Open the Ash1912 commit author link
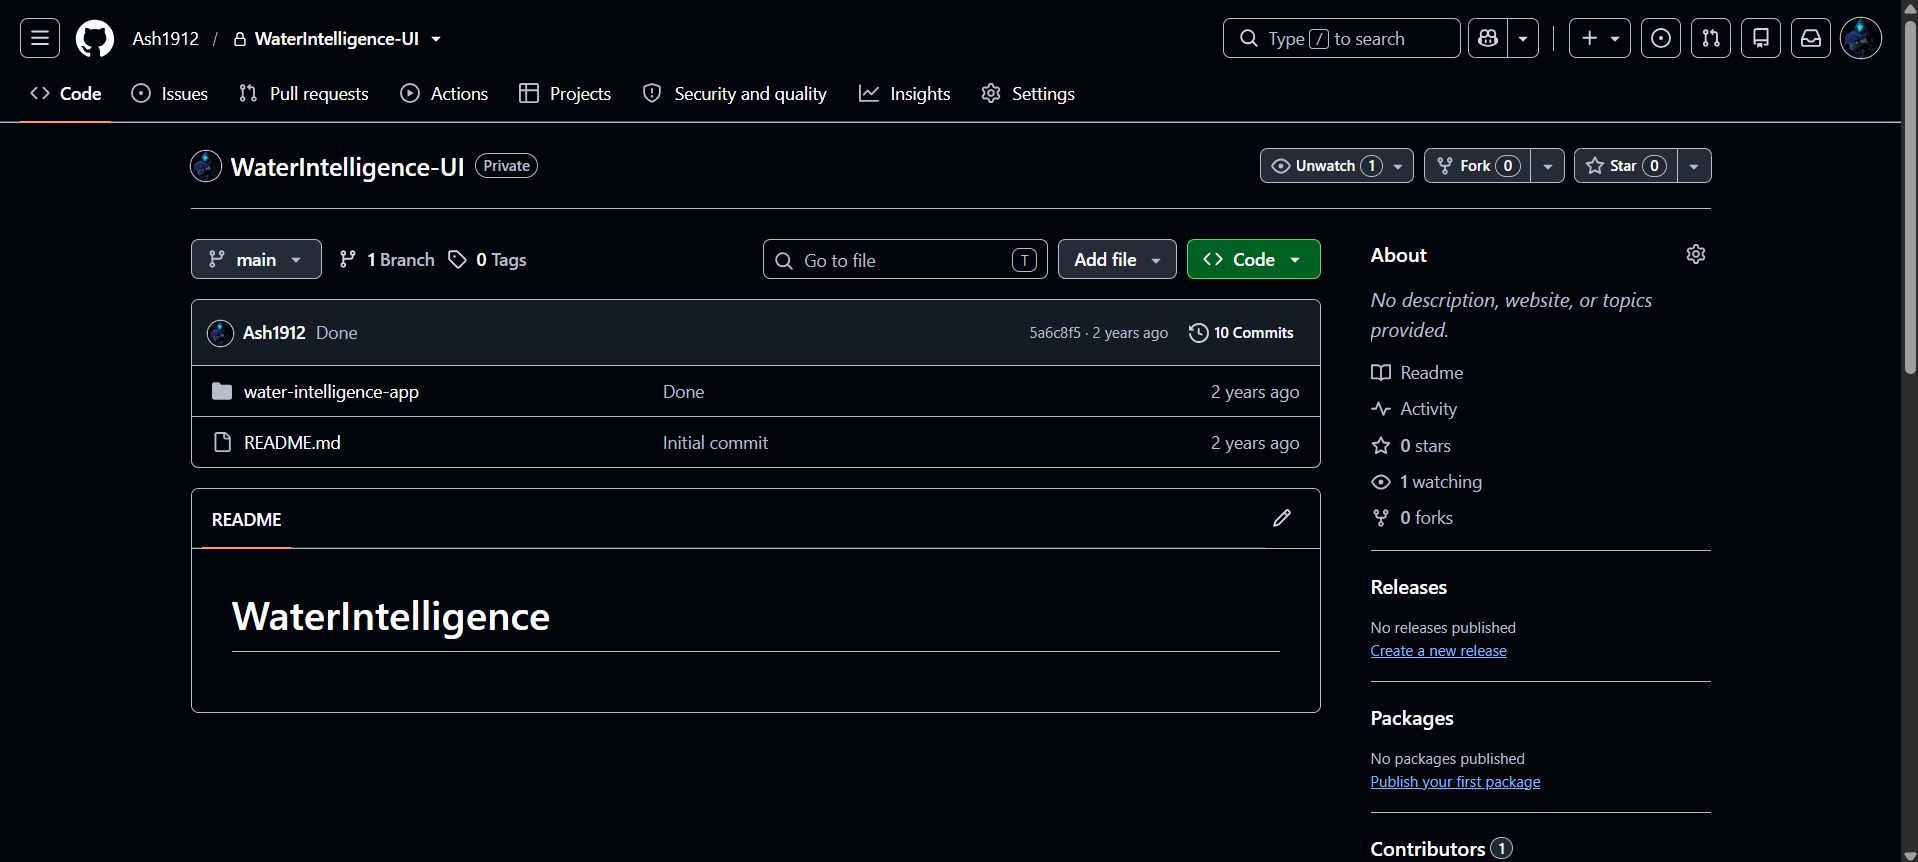 [x=274, y=333]
